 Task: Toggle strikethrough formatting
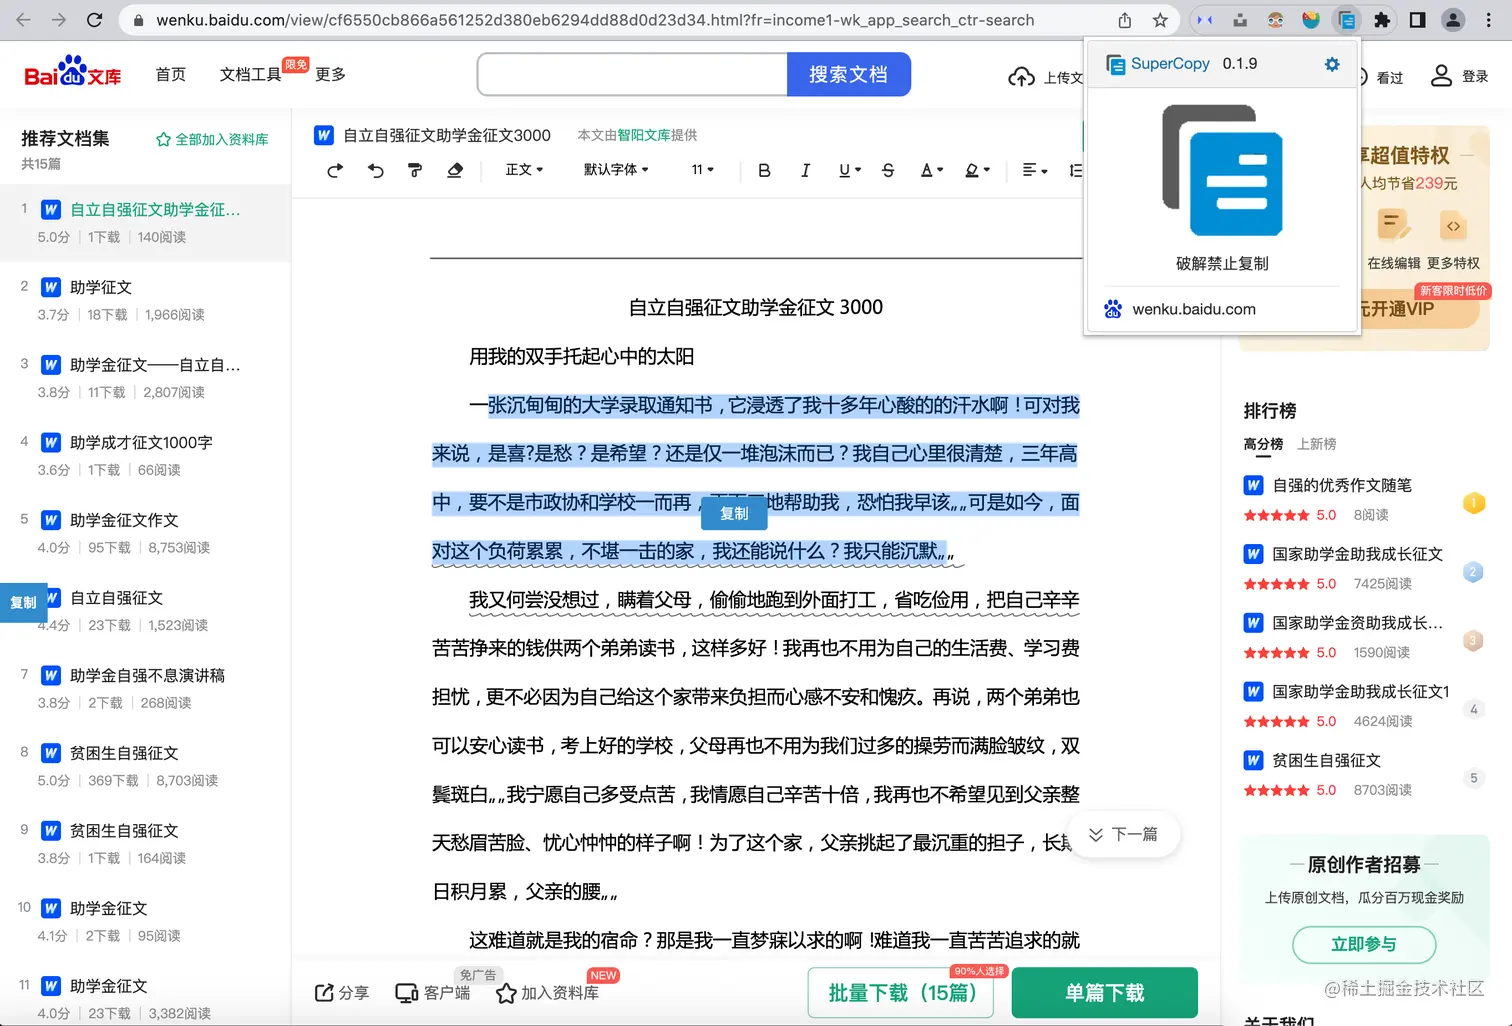(888, 170)
